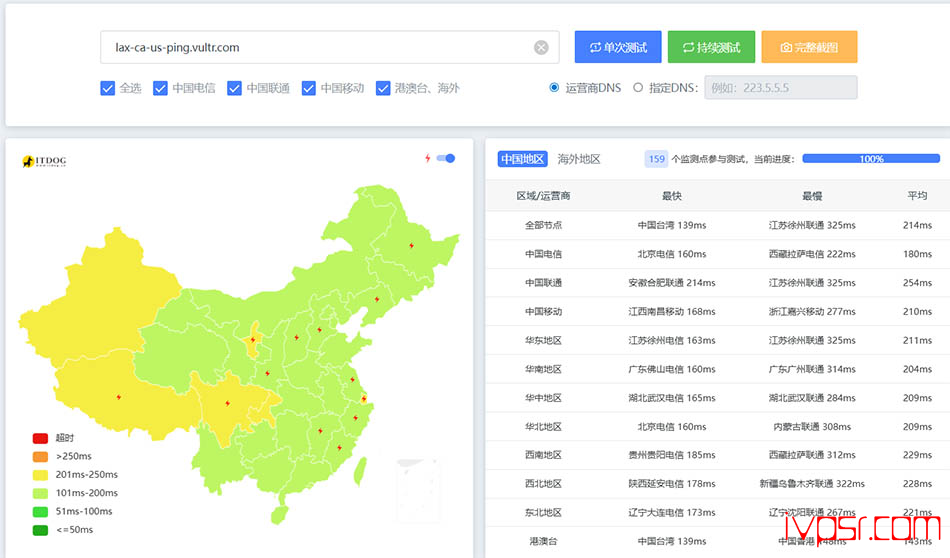
Task: Click the custom DNS input field
Action: 780,88
